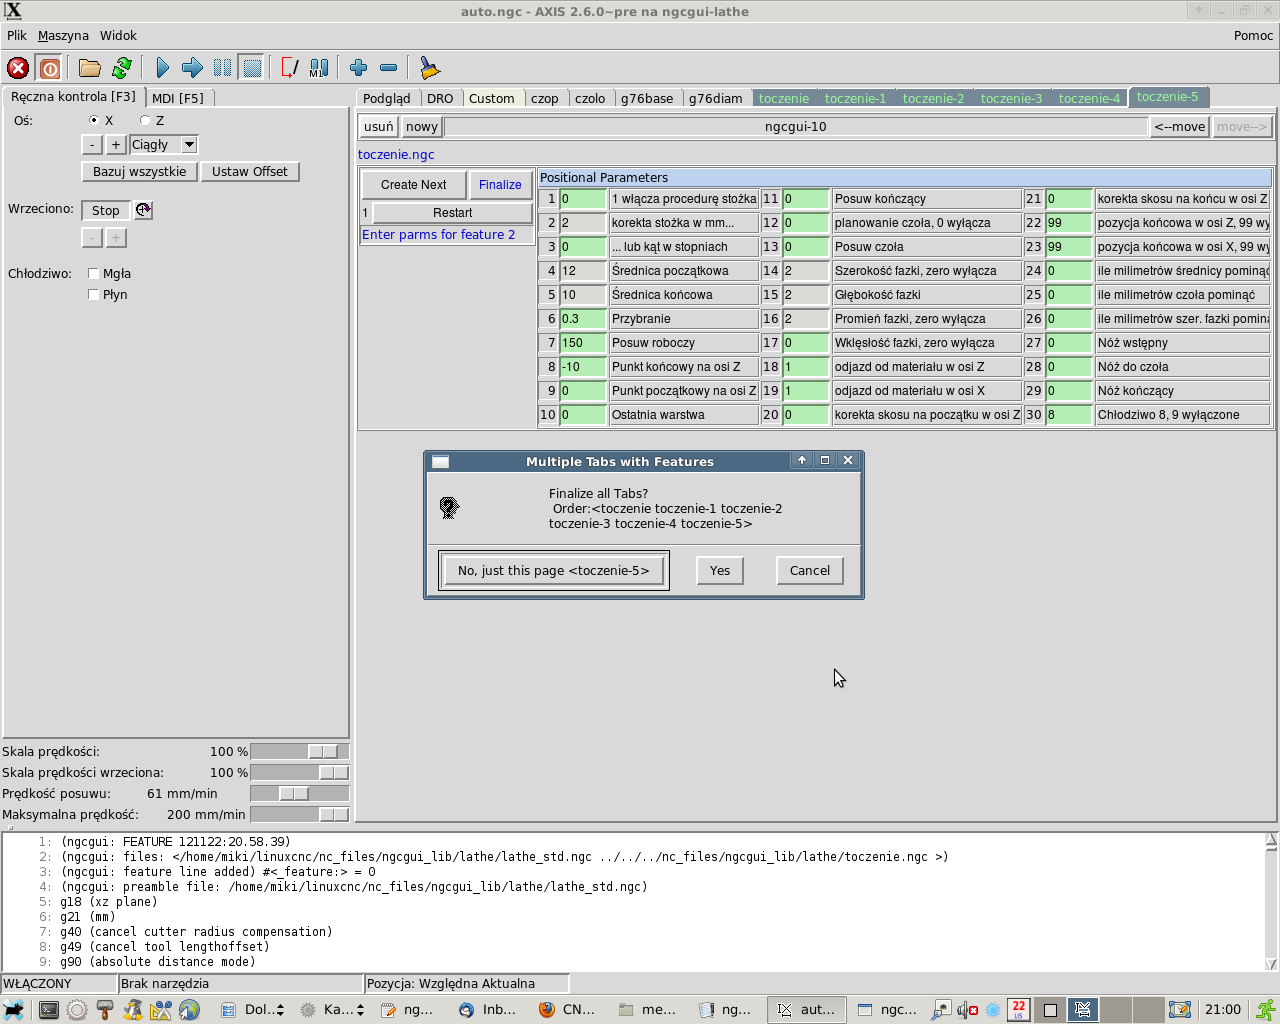Select the Z axis radio button

point(145,120)
